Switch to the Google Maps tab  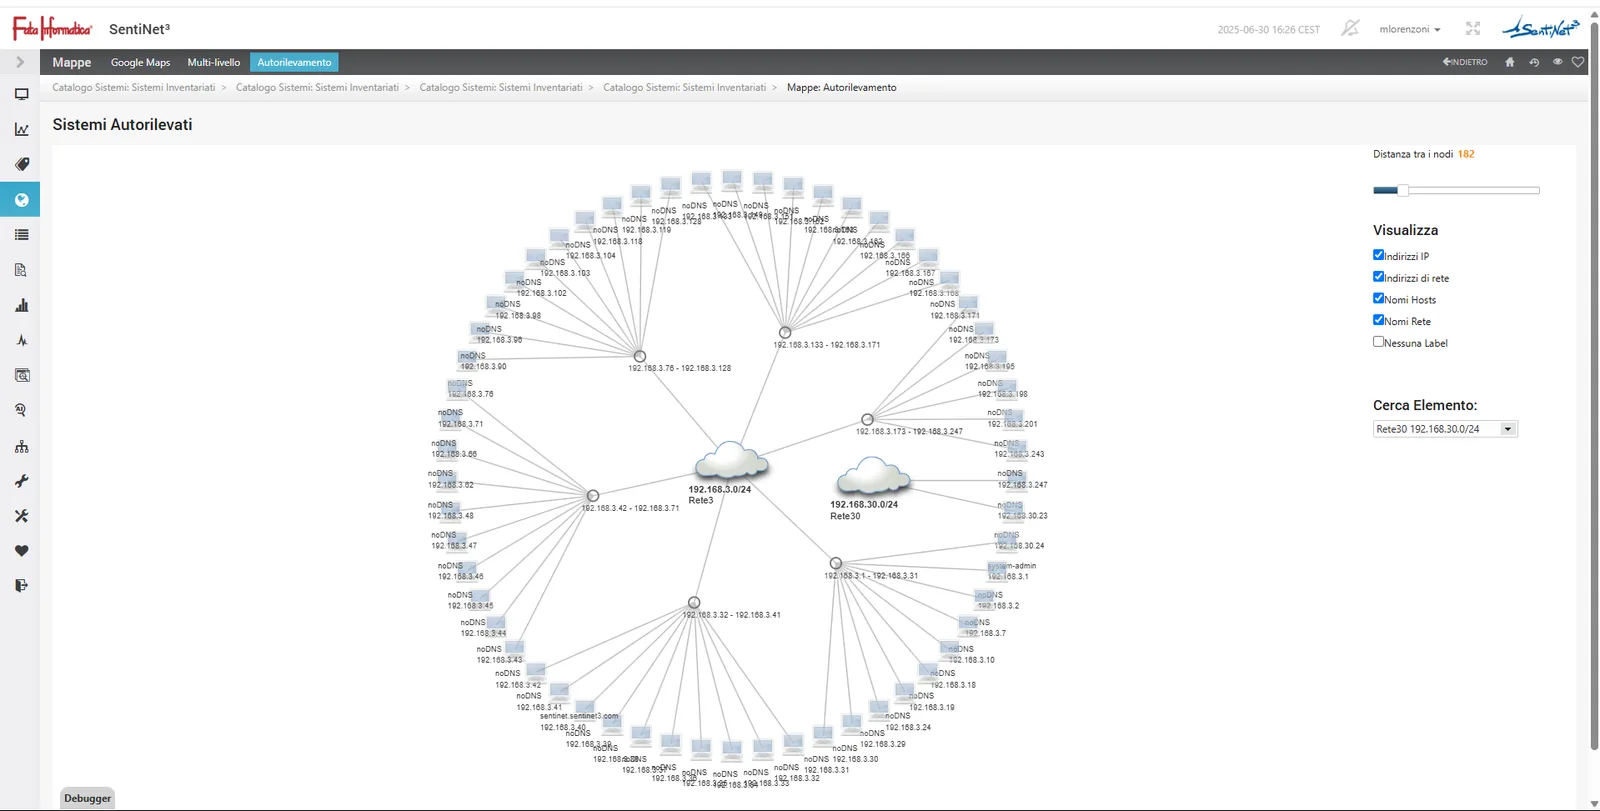[140, 62]
